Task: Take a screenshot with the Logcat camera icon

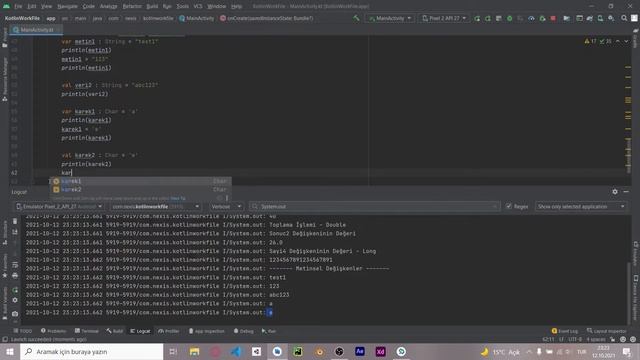Action: (15, 313)
